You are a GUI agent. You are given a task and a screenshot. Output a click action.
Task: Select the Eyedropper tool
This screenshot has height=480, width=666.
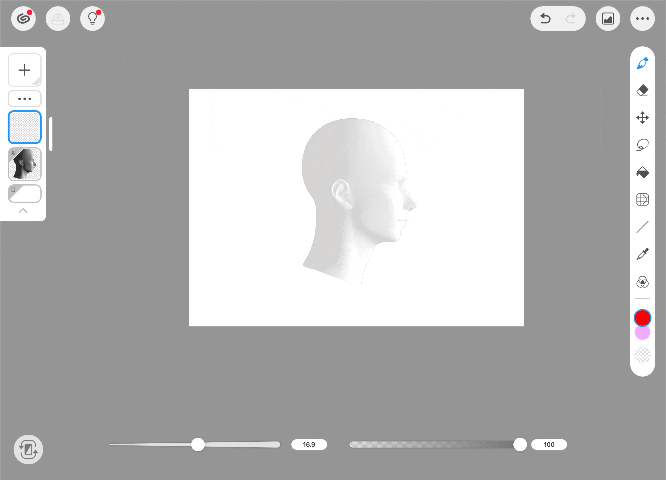coord(642,254)
